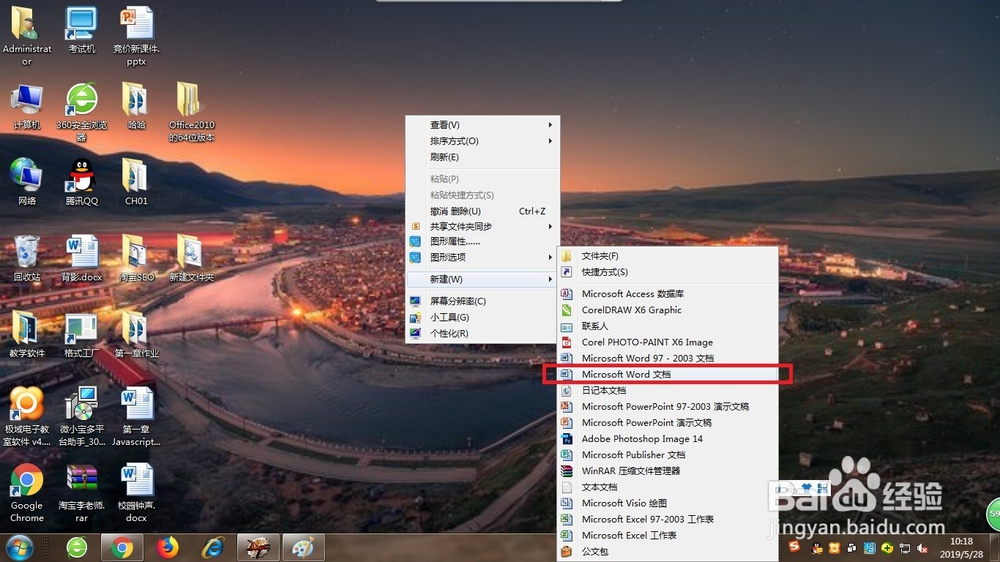The width and height of the screenshot is (1000, 562).
Task: Open 360 browser from taskbar
Action: pos(77,547)
